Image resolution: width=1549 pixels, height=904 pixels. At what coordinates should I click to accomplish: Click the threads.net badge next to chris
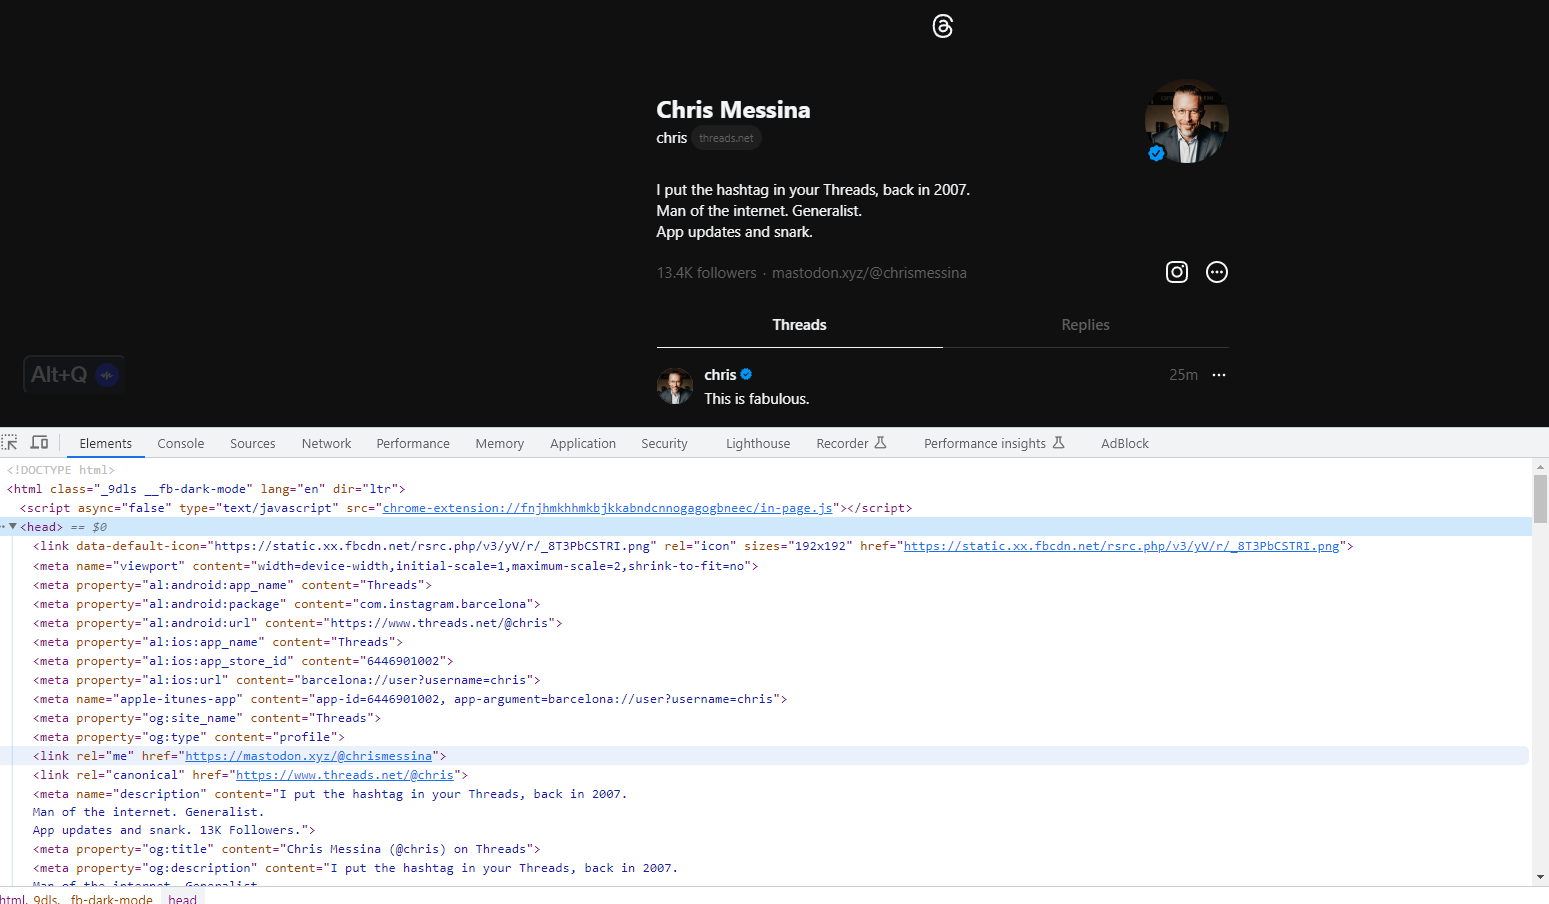[727, 138]
